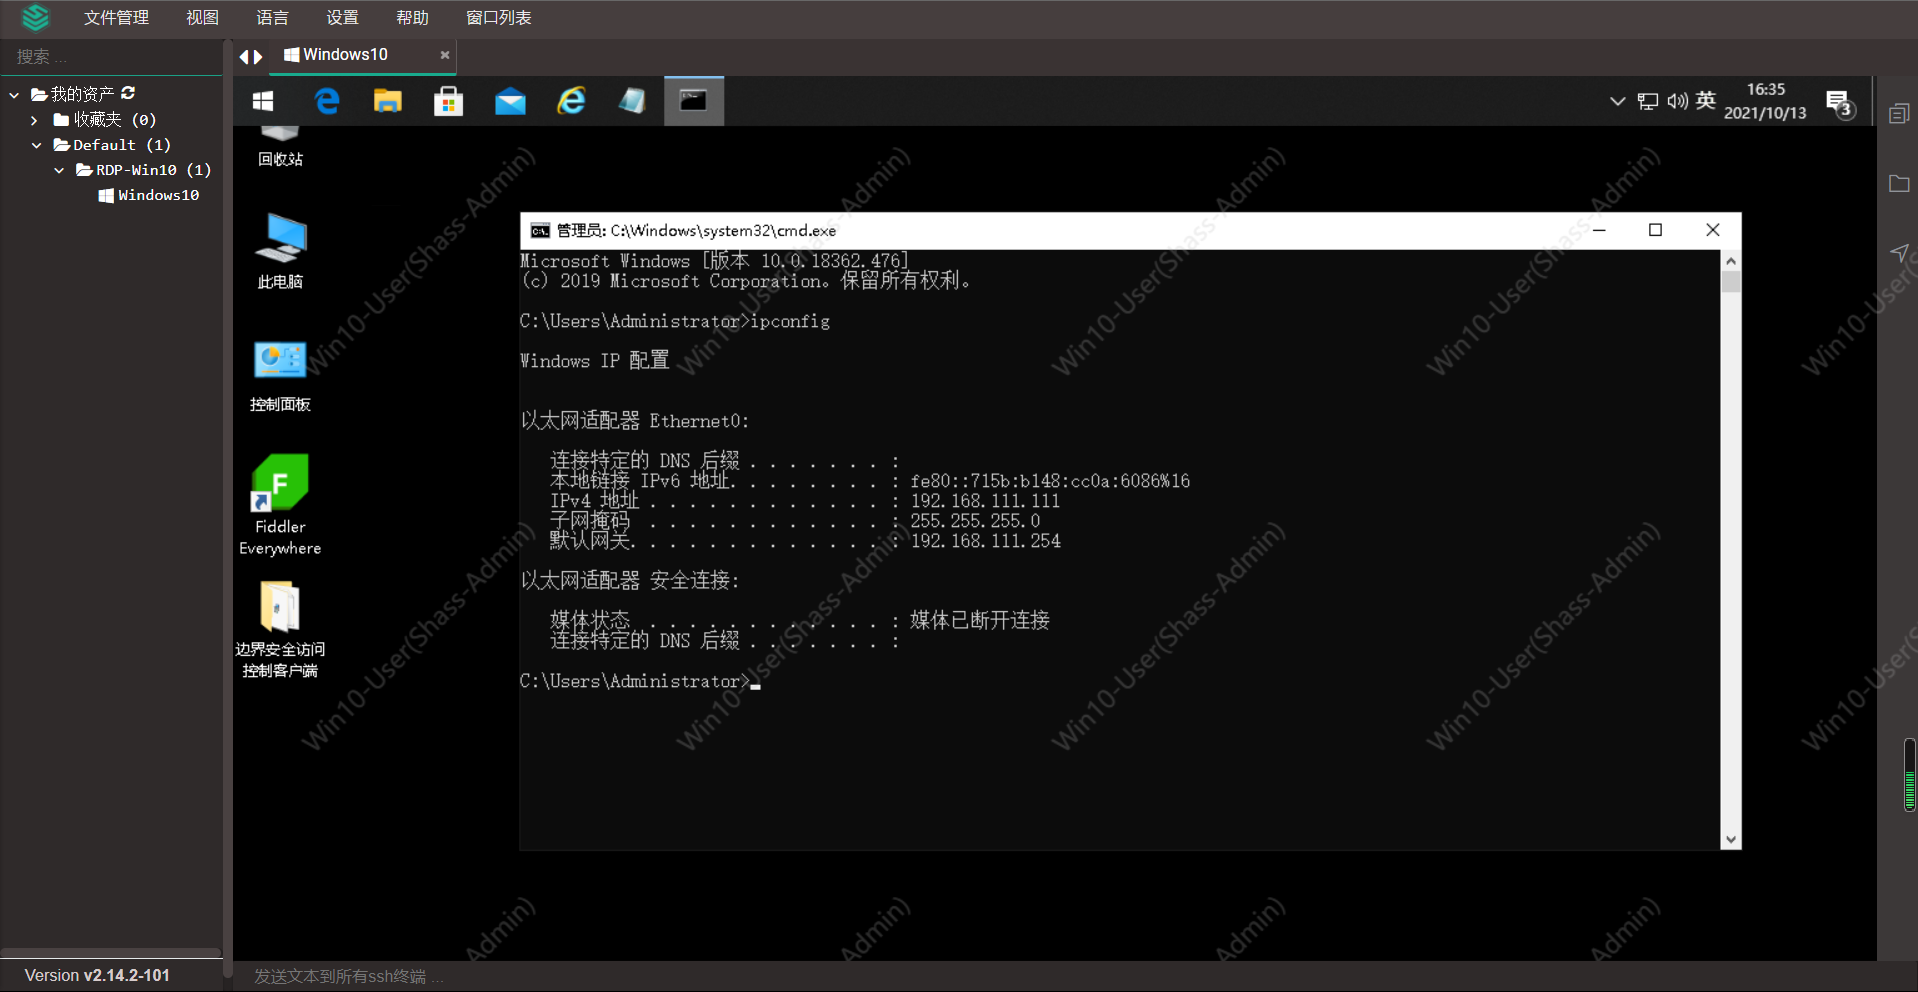This screenshot has height=992, width=1918.
Task: Open the 窗口列表 menu
Action: [x=497, y=17]
